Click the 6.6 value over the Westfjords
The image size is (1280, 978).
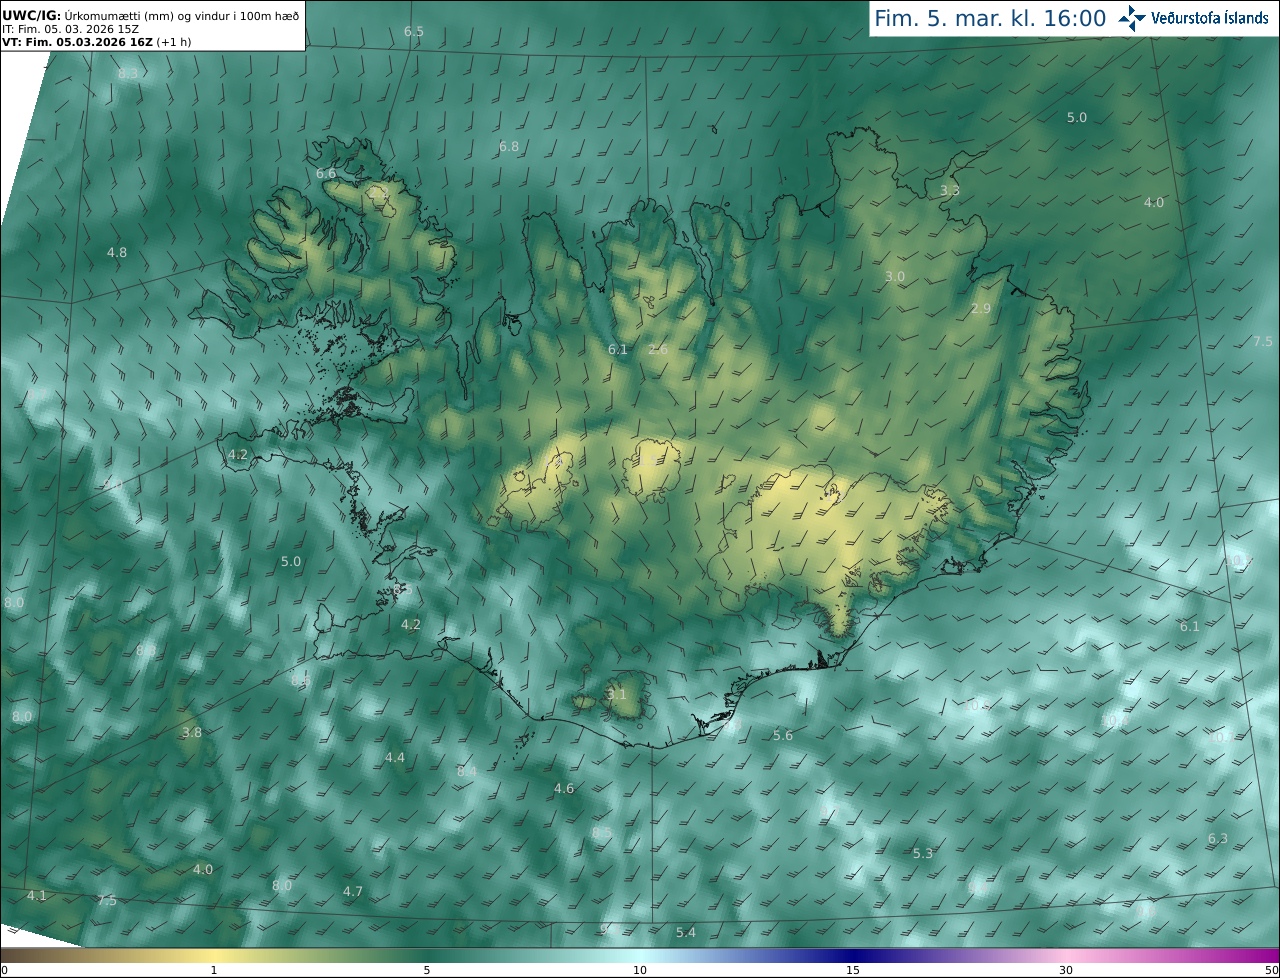coord(326,174)
